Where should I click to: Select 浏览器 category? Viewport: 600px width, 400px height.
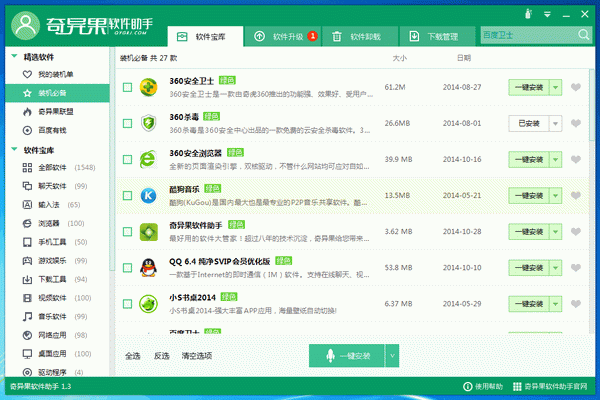click(57, 223)
